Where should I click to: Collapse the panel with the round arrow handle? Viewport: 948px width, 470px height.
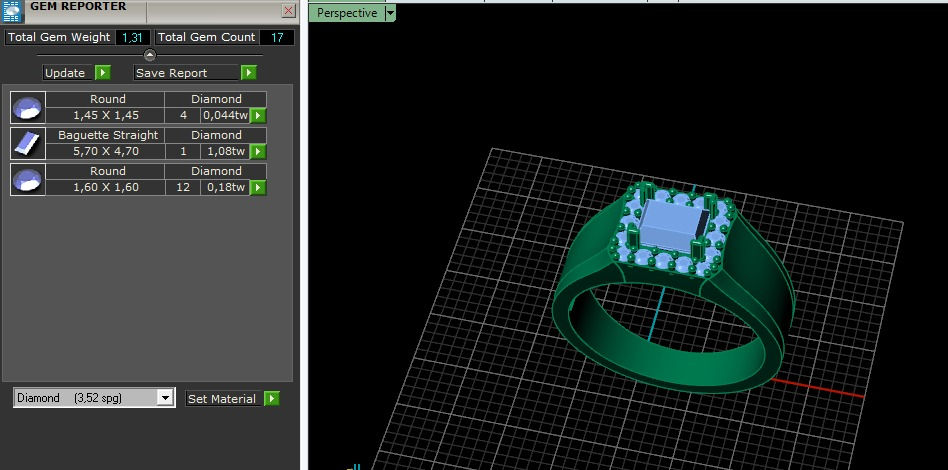150,56
